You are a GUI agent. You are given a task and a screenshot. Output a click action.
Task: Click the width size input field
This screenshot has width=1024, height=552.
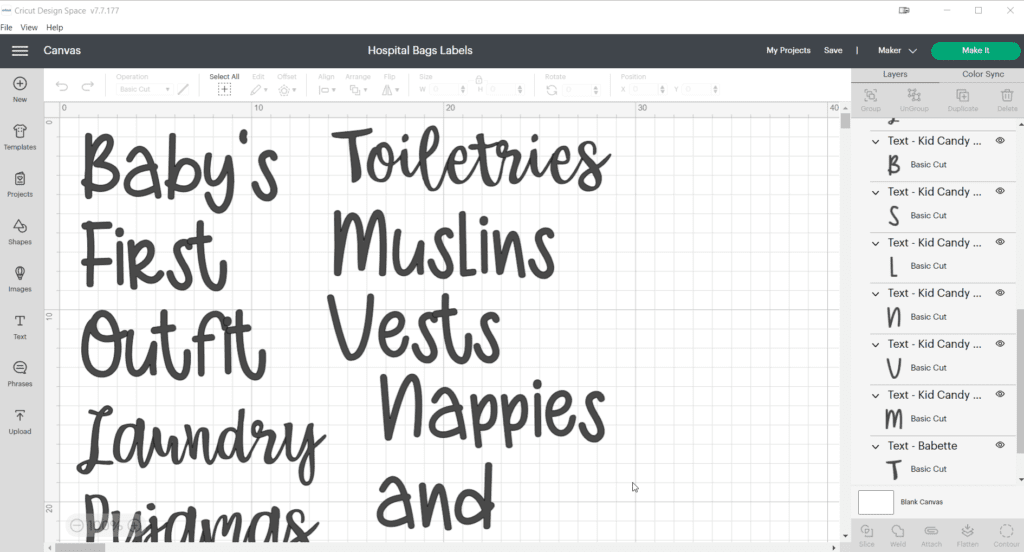[x=447, y=89]
